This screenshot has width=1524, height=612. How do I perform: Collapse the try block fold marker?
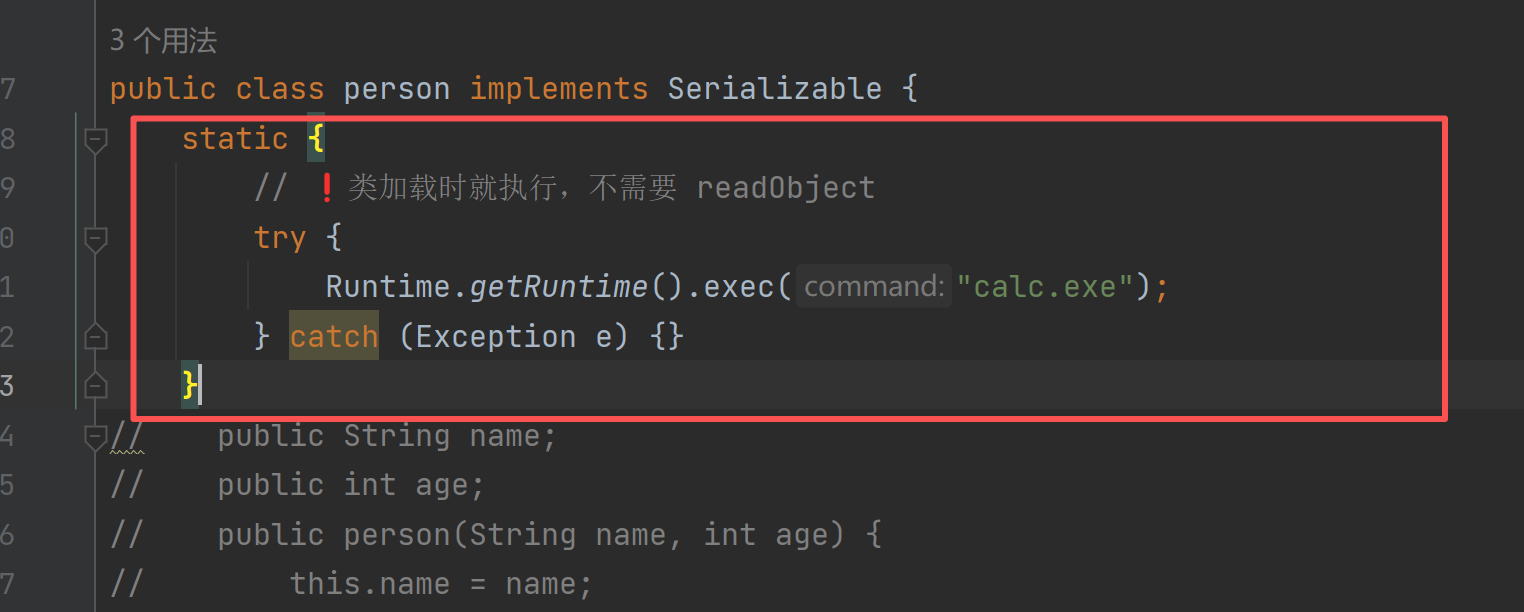(96, 238)
